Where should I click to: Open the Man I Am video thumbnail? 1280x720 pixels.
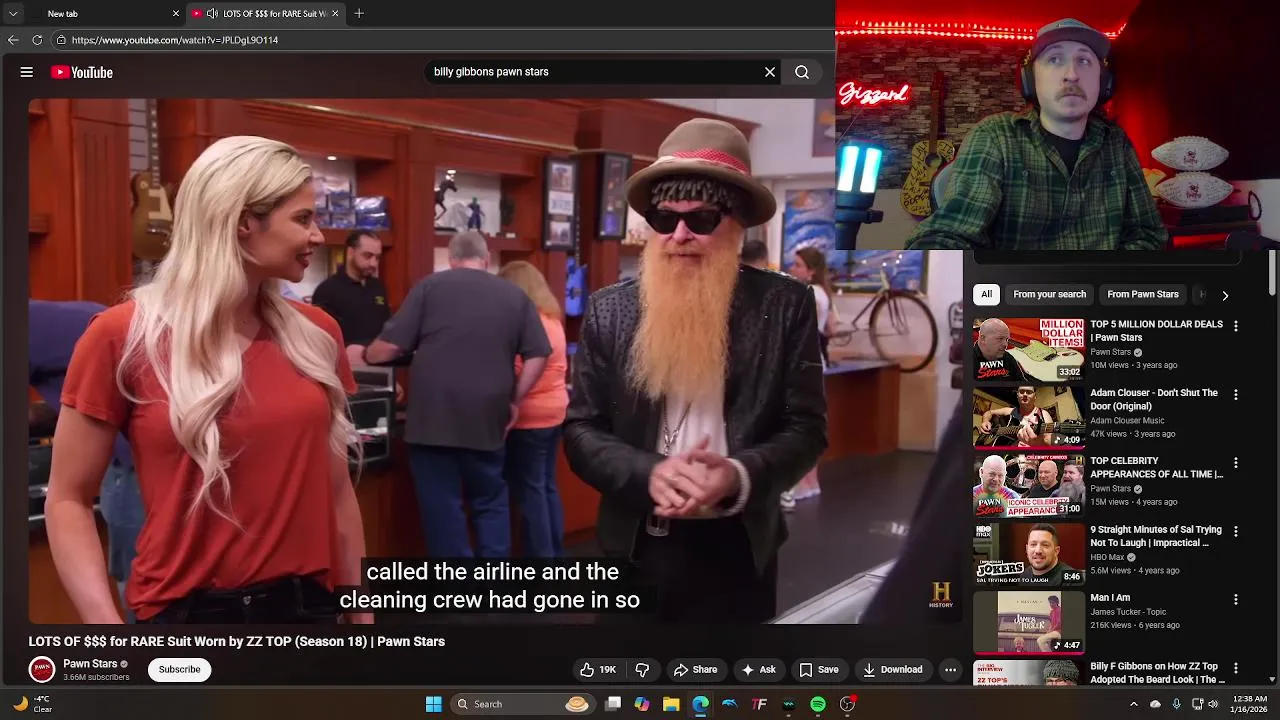point(1029,622)
